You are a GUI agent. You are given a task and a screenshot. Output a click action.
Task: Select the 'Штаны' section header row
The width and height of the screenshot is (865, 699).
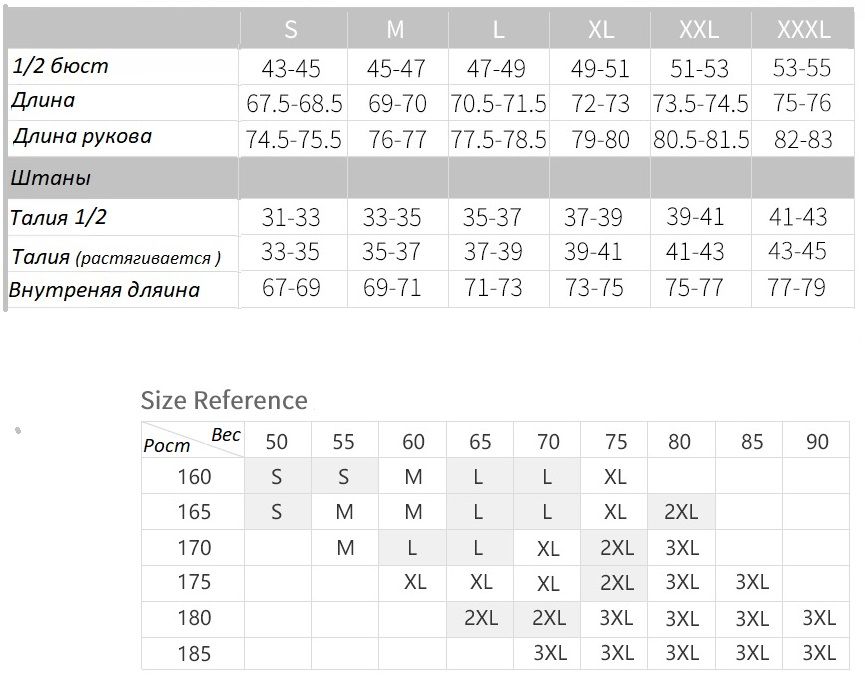(51, 178)
